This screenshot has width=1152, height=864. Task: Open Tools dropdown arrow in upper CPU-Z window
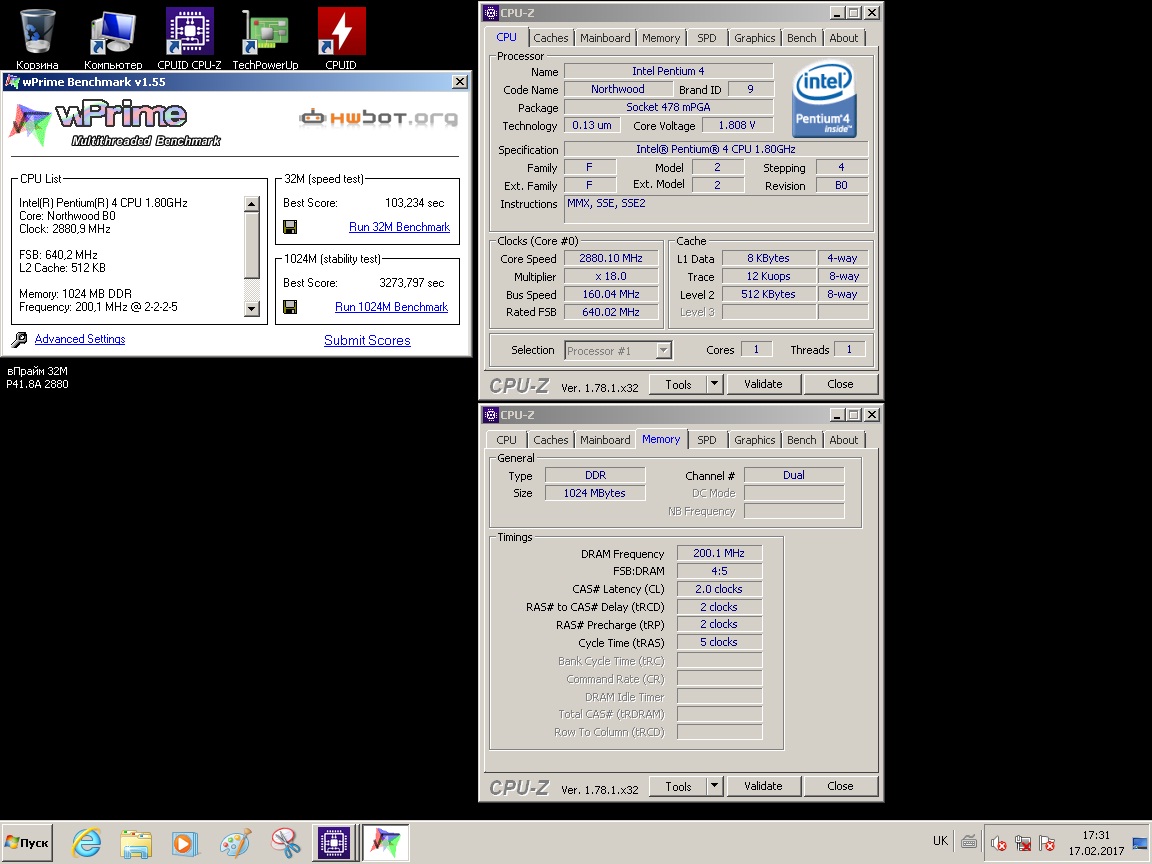point(714,384)
